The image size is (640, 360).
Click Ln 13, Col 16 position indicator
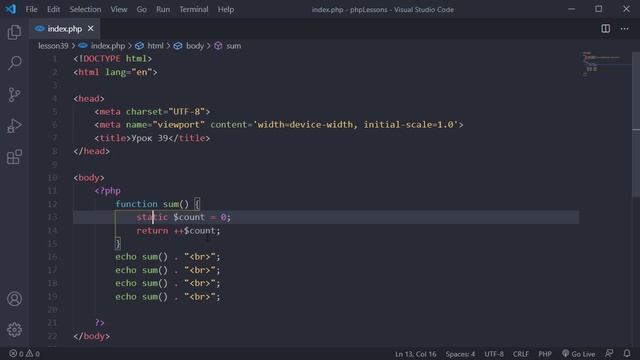pyautogui.click(x=416, y=353)
